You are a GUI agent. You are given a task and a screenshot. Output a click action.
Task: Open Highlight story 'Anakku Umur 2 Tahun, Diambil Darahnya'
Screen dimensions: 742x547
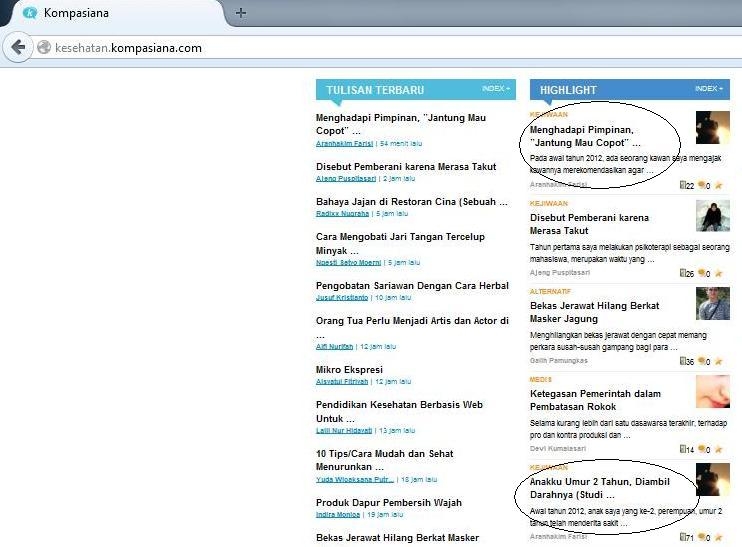600,488
